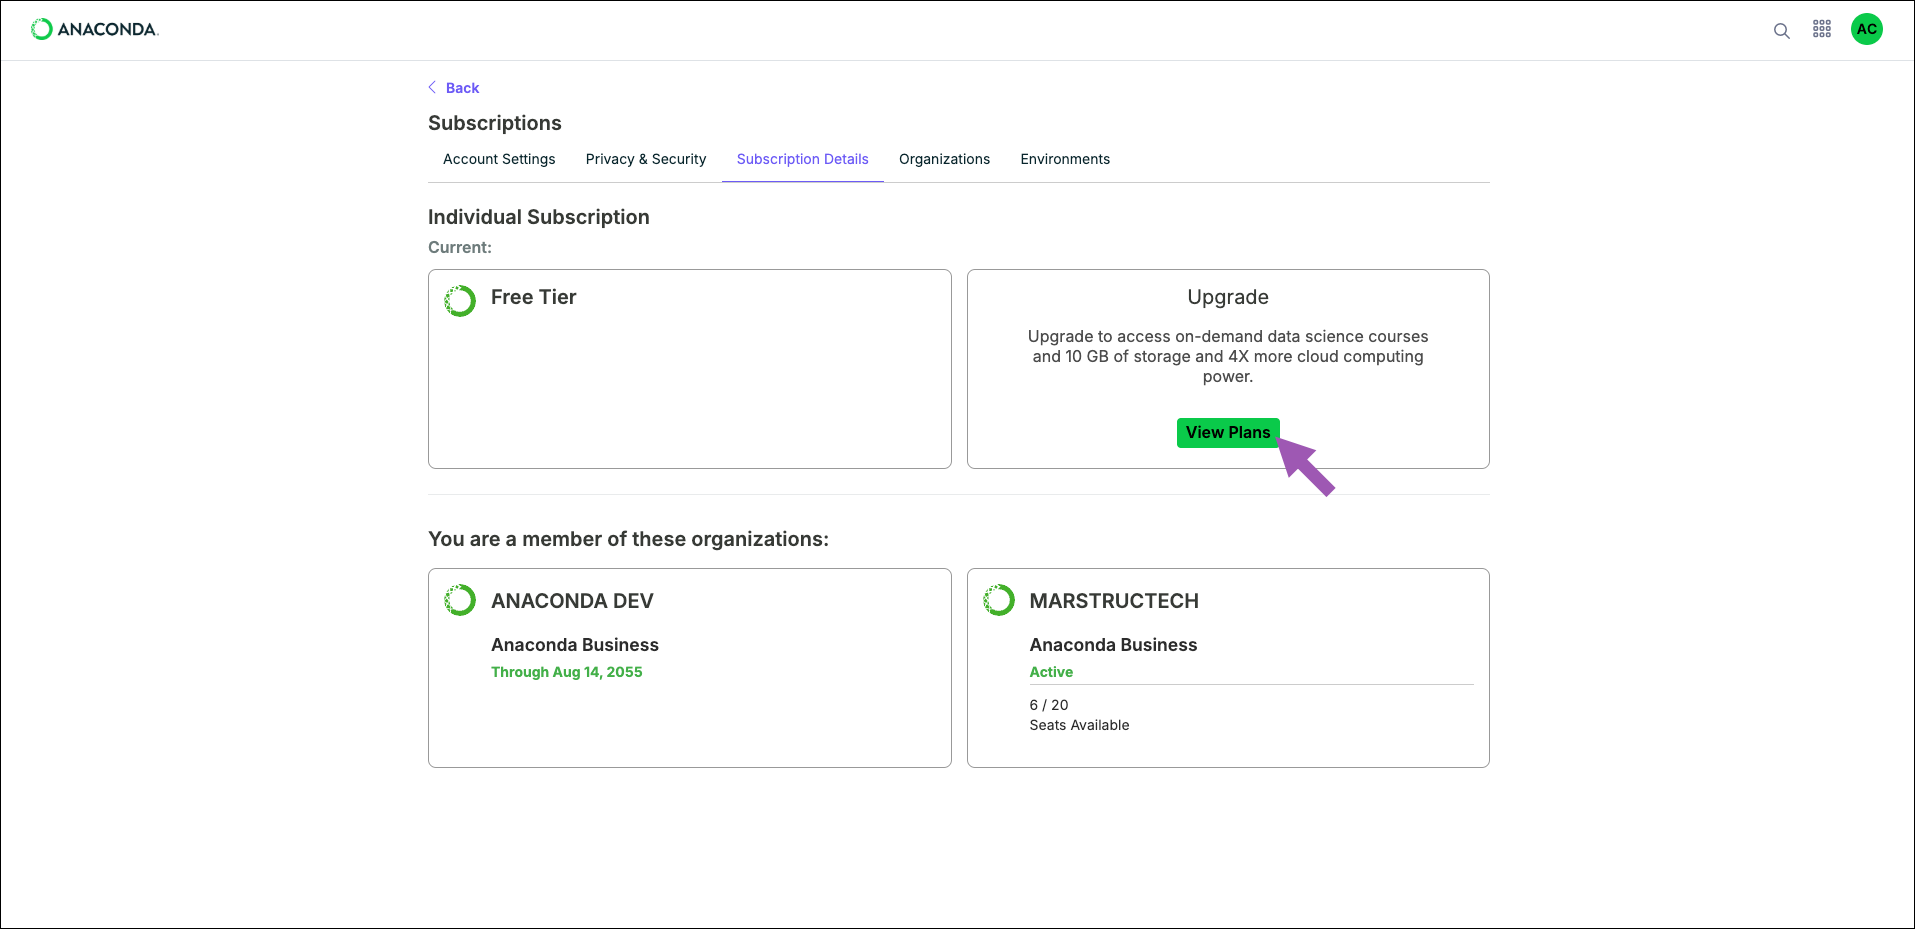
Task: Click the Back chevron arrow
Action: click(432, 87)
